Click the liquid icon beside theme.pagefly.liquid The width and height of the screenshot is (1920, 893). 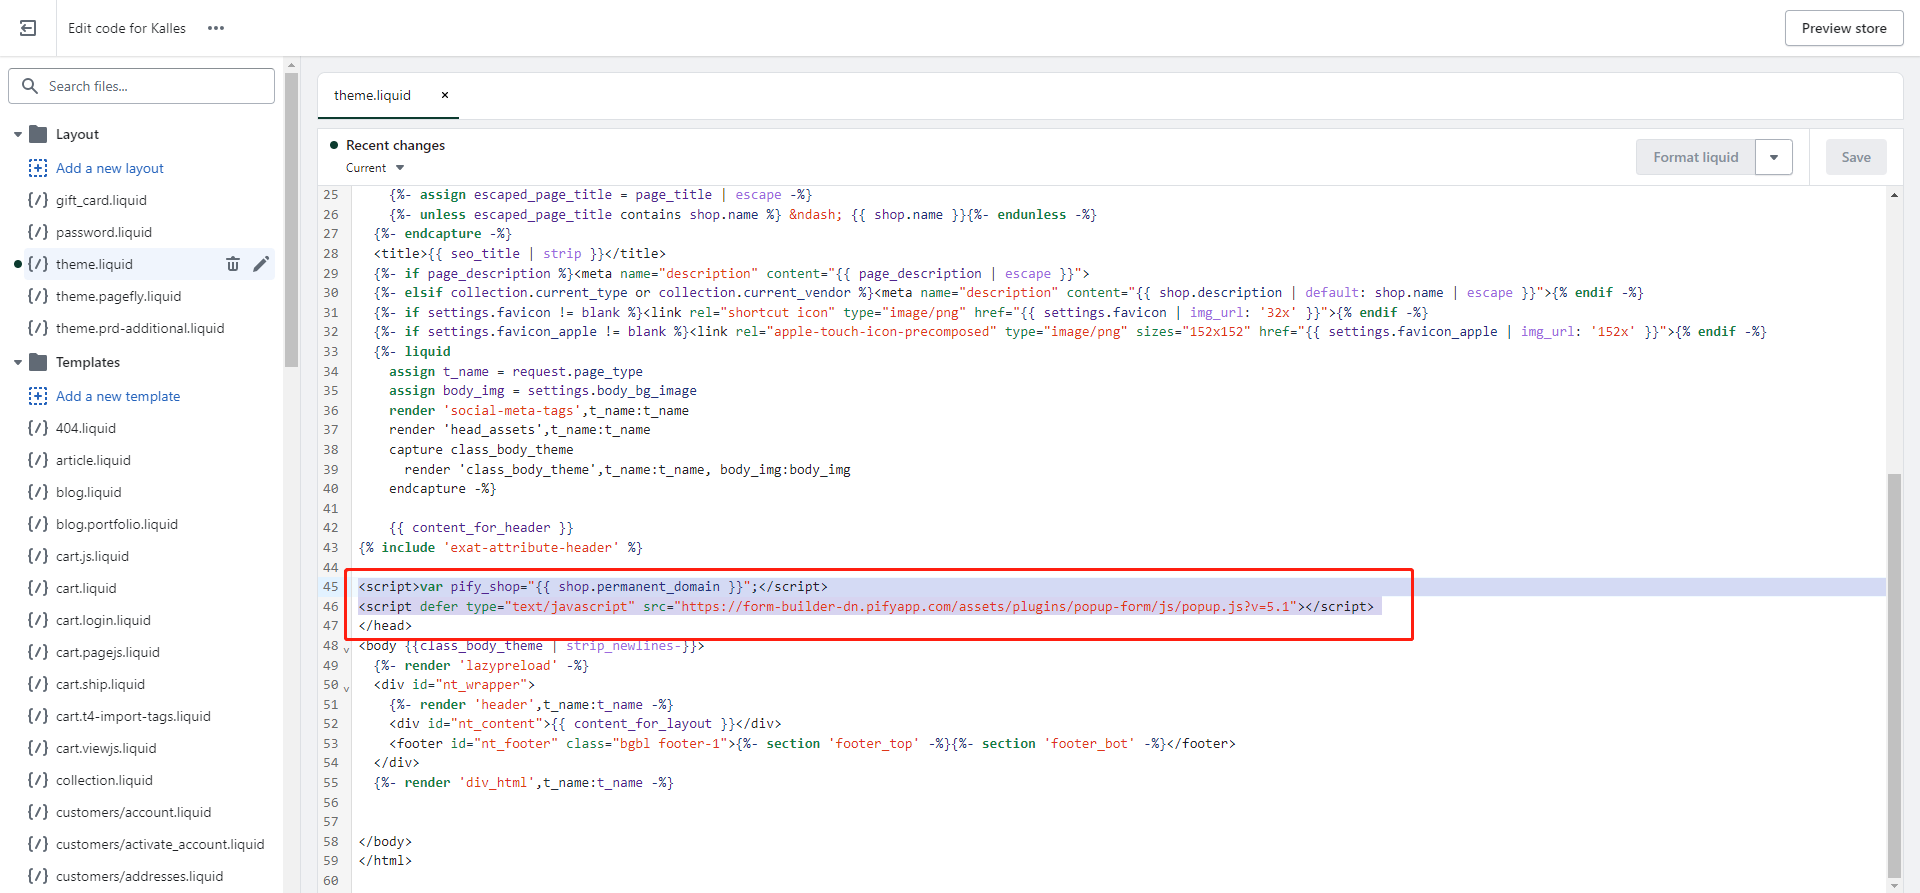(x=38, y=296)
